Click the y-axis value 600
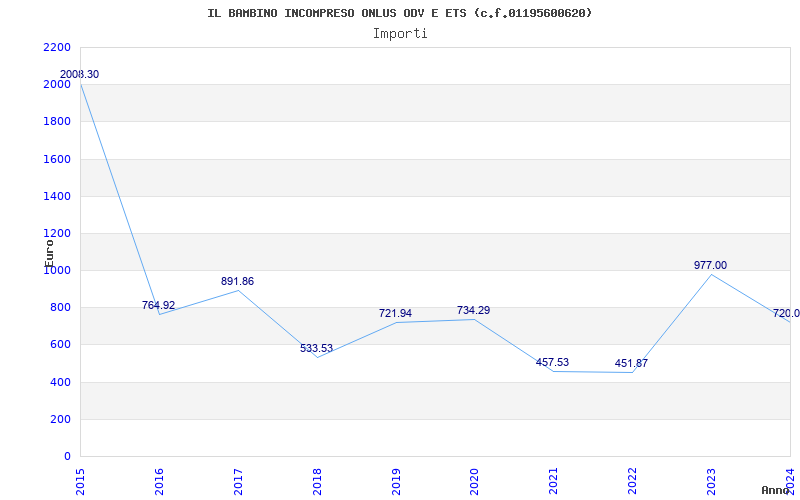 click(61, 345)
